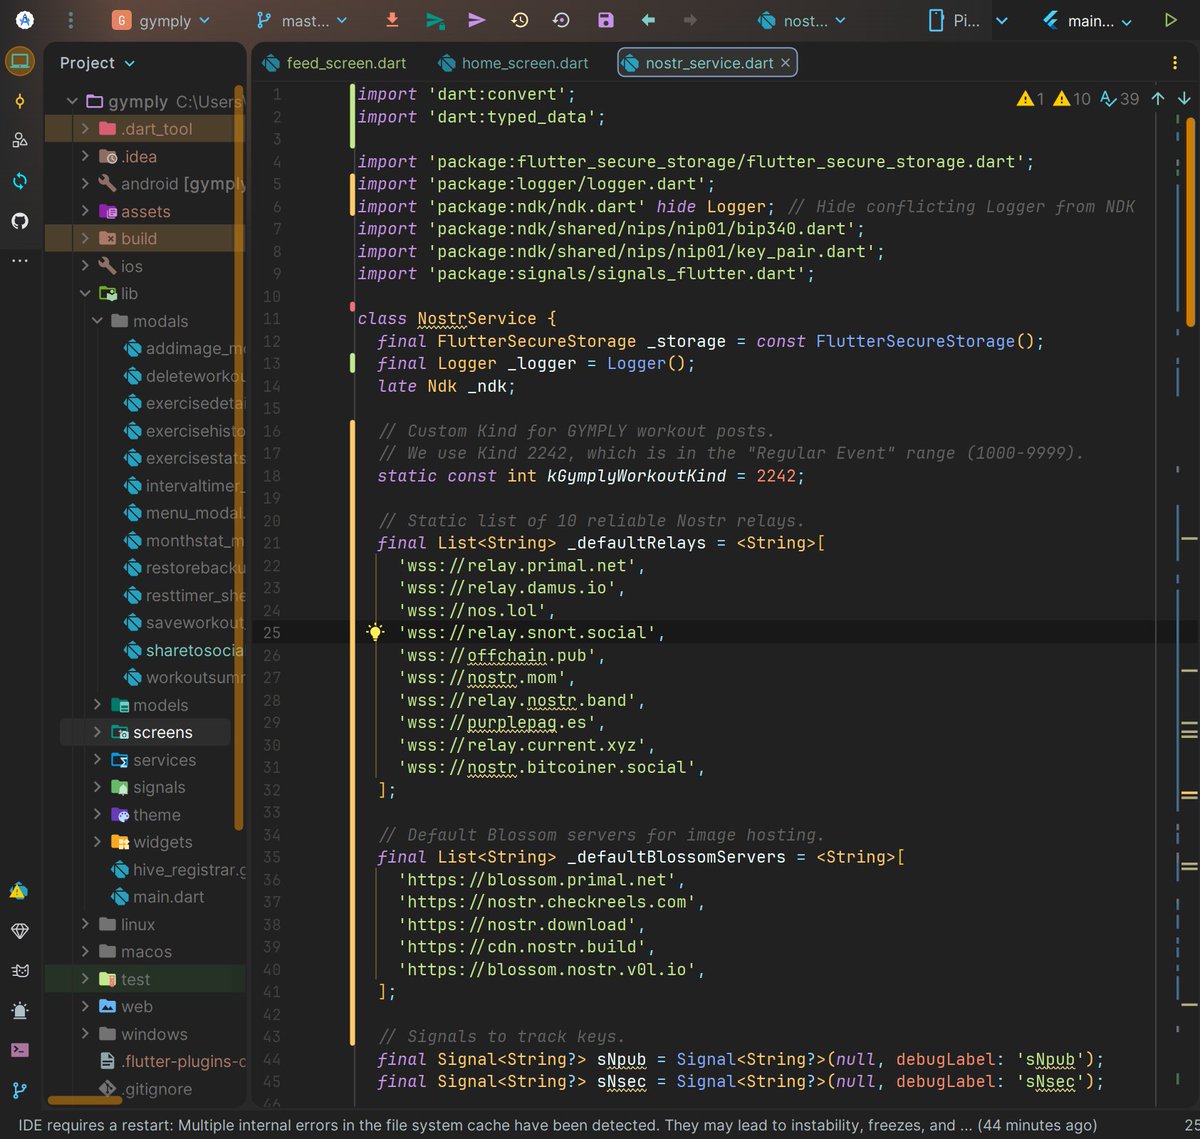
Task: Click the kGymplyWorkoutKind constant on line 18
Action: point(636,476)
